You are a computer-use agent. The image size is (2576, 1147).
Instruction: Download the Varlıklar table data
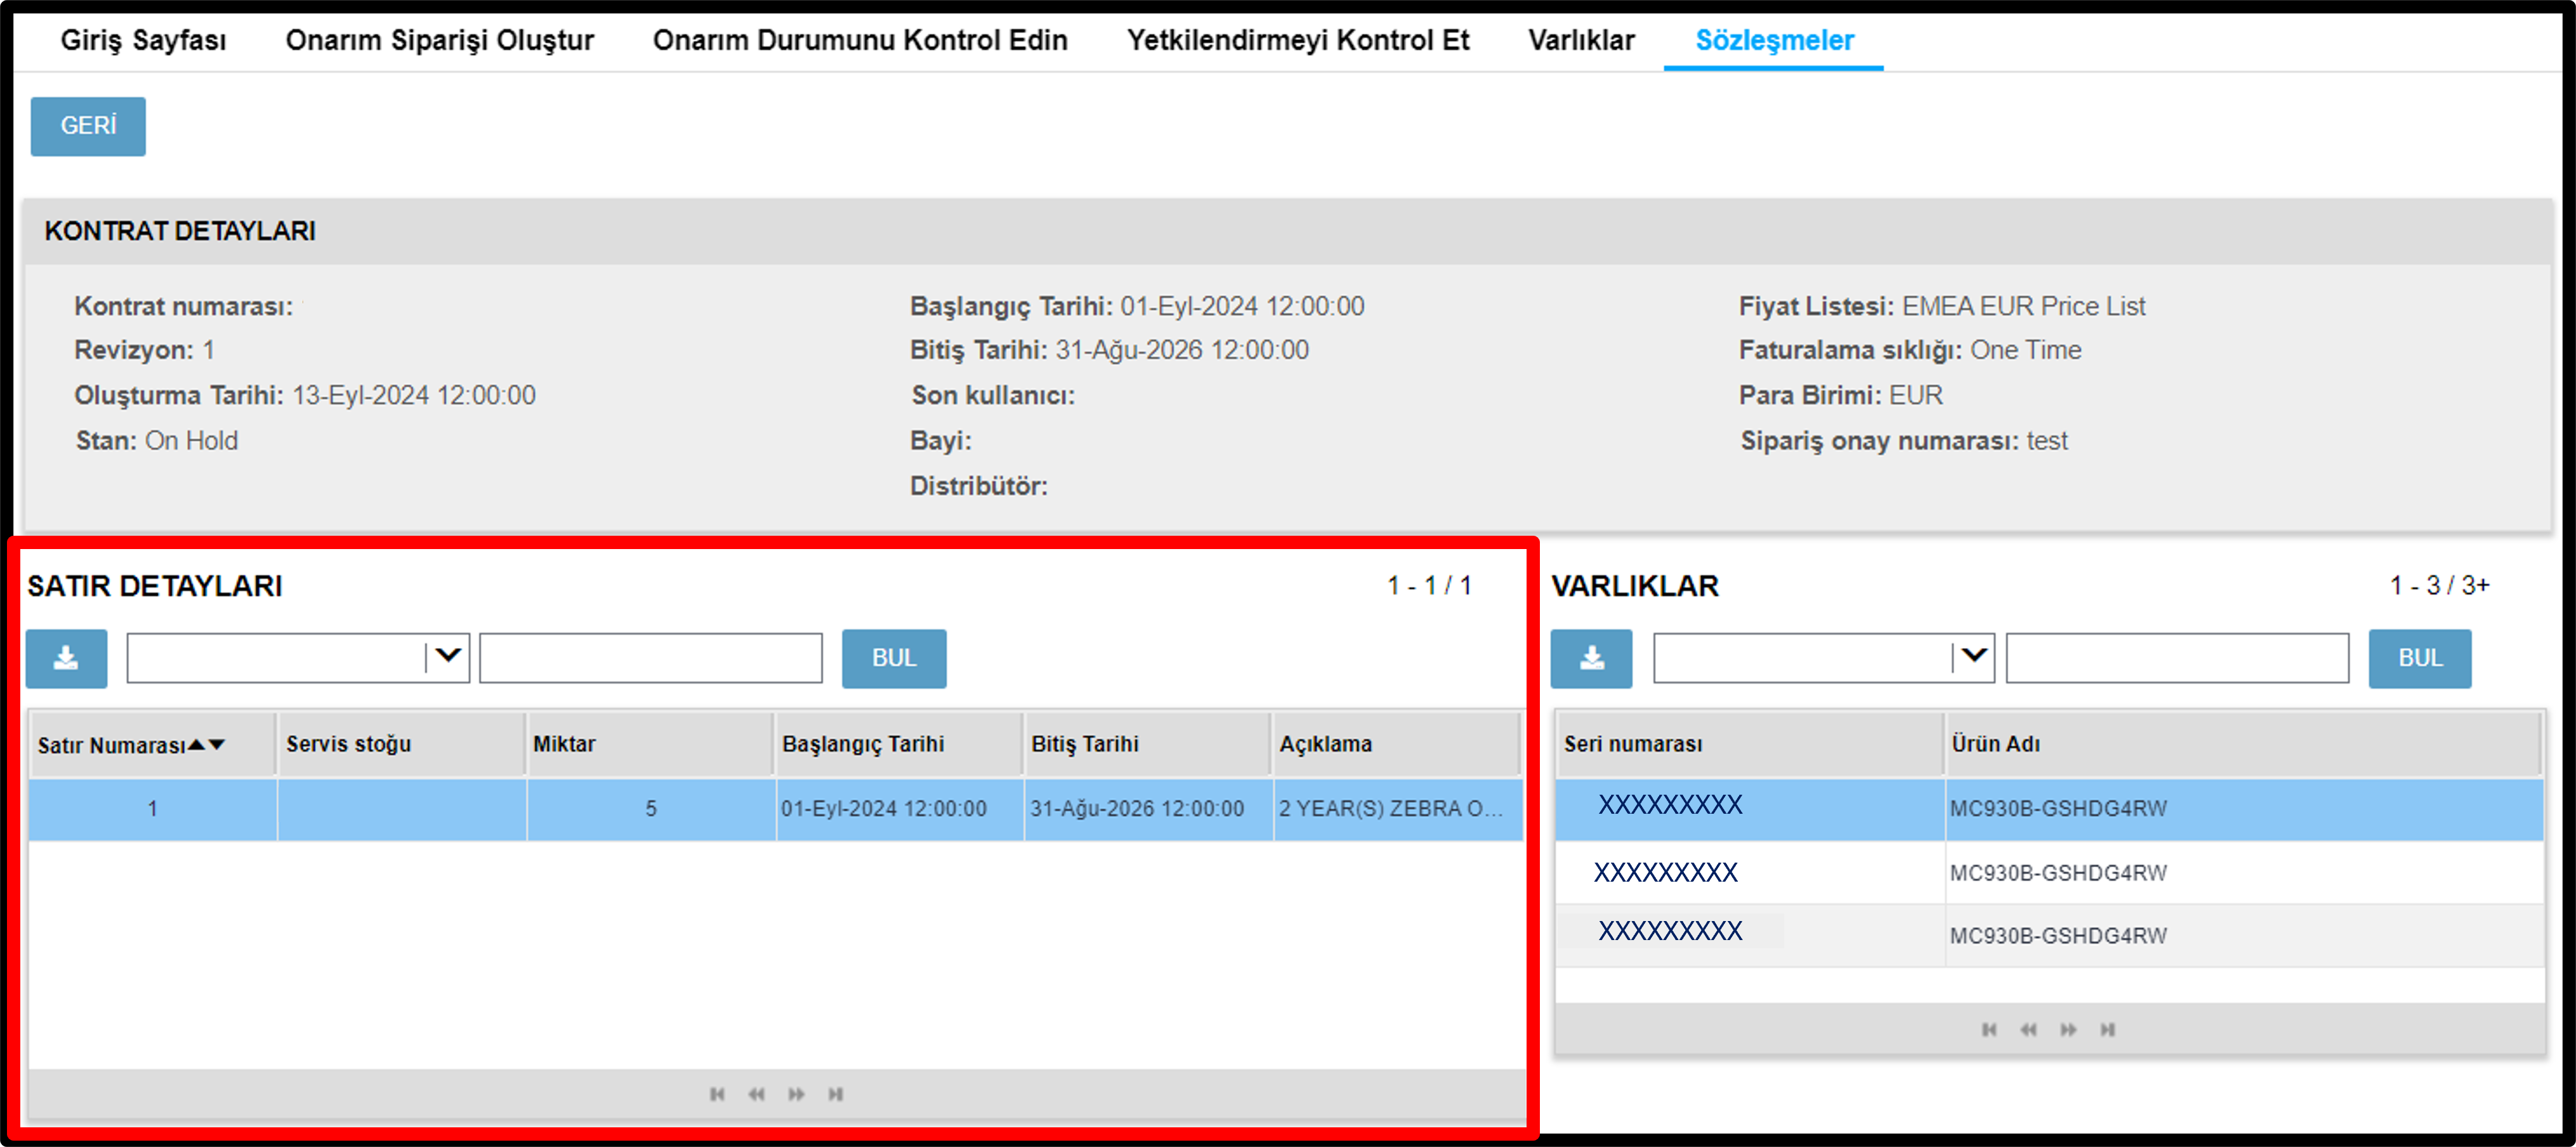click(x=1591, y=658)
